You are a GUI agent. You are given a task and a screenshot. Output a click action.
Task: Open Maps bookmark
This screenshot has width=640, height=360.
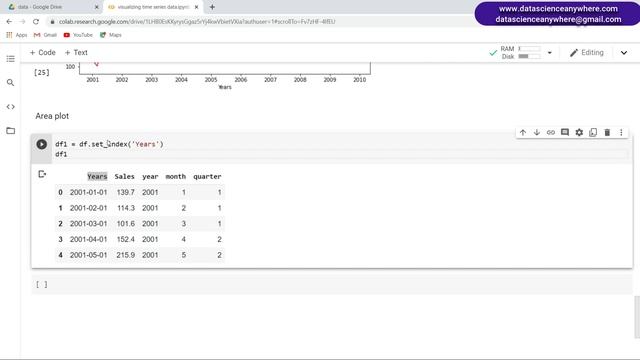point(111,35)
